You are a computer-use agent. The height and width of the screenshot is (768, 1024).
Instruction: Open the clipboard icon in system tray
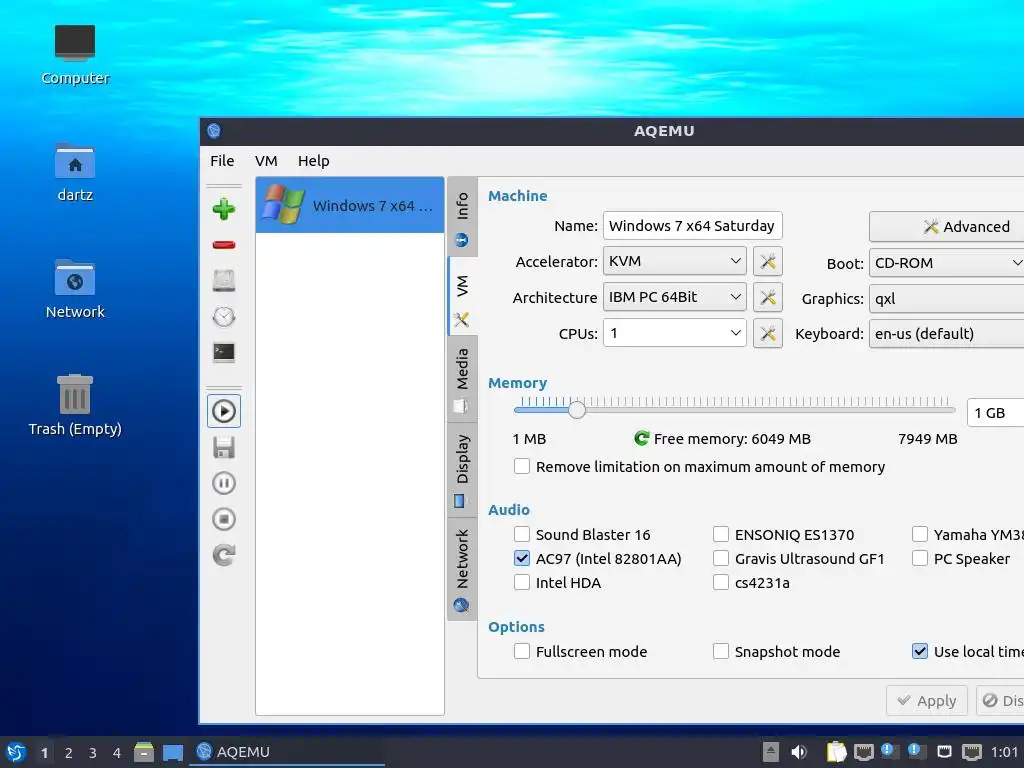(836, 752)
